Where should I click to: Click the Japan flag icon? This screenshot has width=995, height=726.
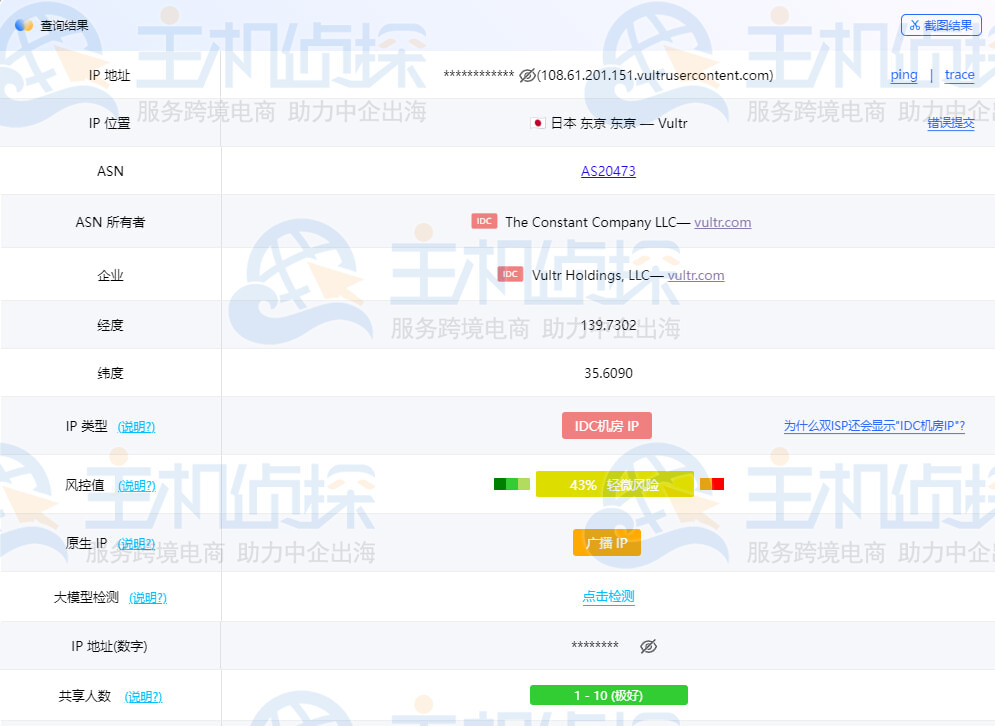pyautogui.click(x=537, y=123)
